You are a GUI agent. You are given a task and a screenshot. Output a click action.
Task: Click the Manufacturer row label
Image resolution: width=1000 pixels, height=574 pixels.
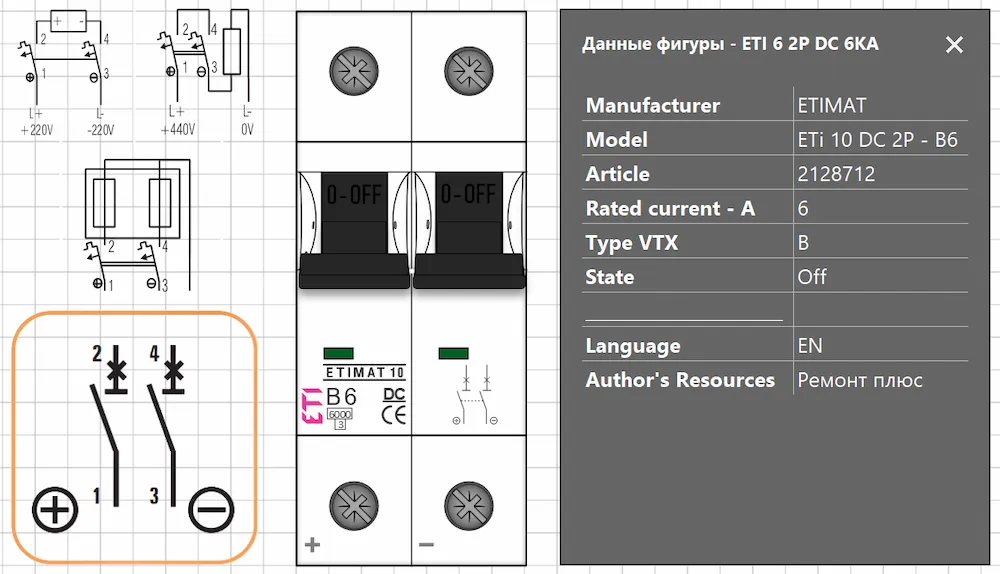click(652, 105)
